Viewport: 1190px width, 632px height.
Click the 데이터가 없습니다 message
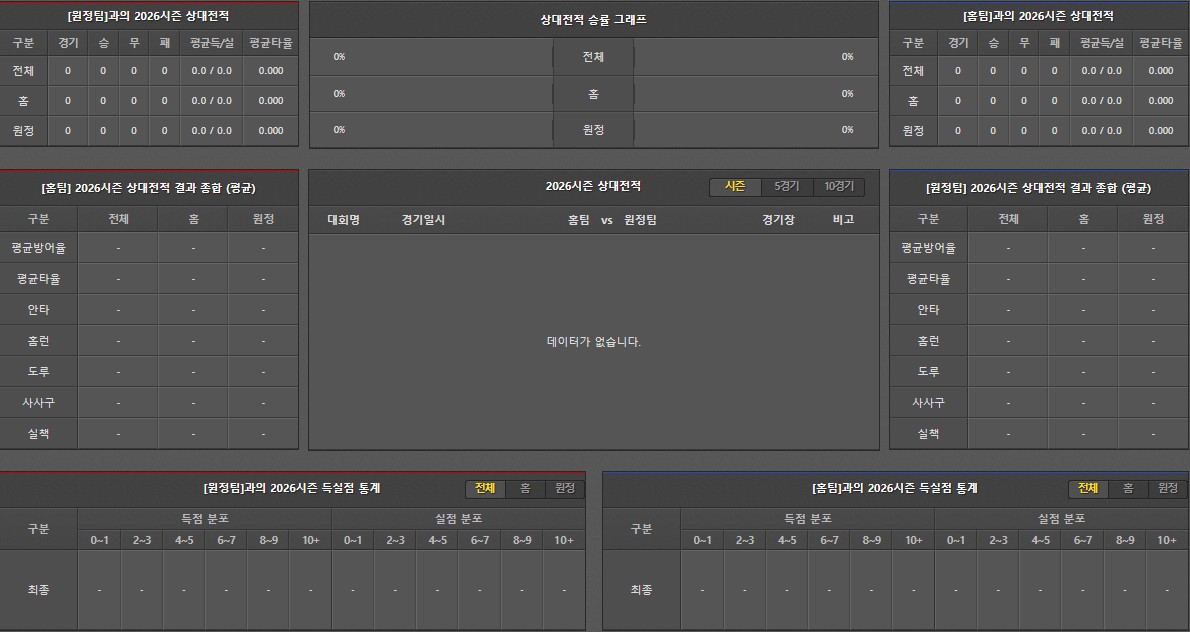pyautogui.click(x=593, y=342)
